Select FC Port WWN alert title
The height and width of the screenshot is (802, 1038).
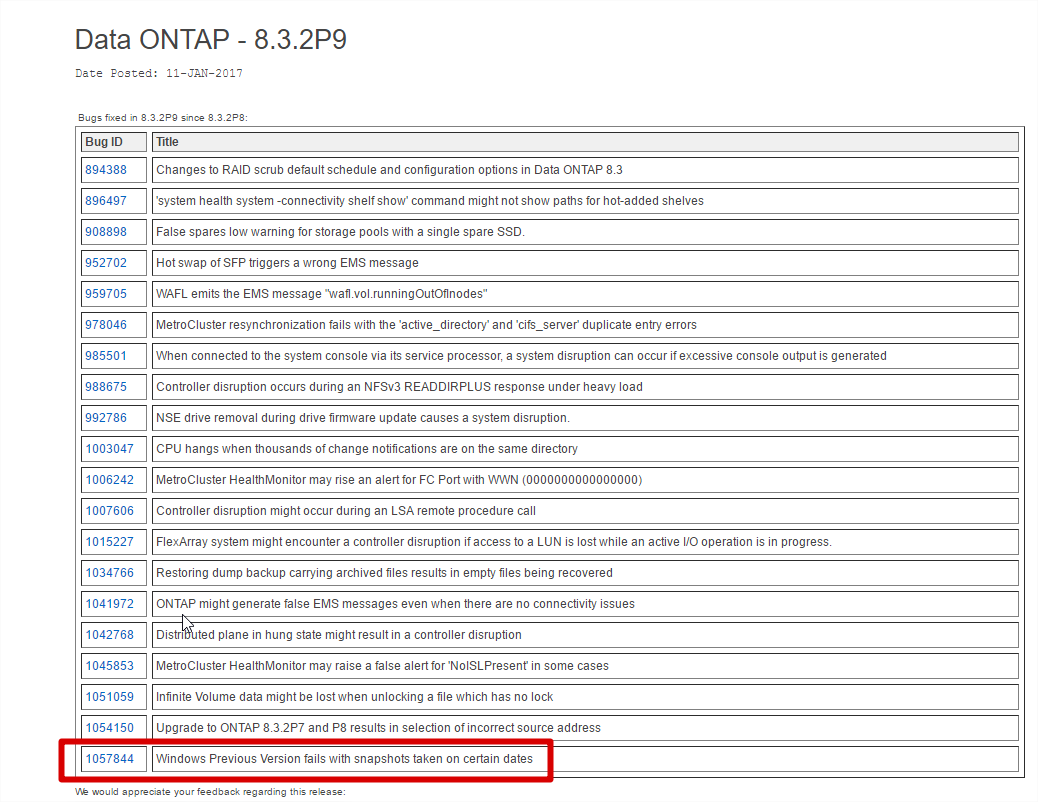click(399, 479)
